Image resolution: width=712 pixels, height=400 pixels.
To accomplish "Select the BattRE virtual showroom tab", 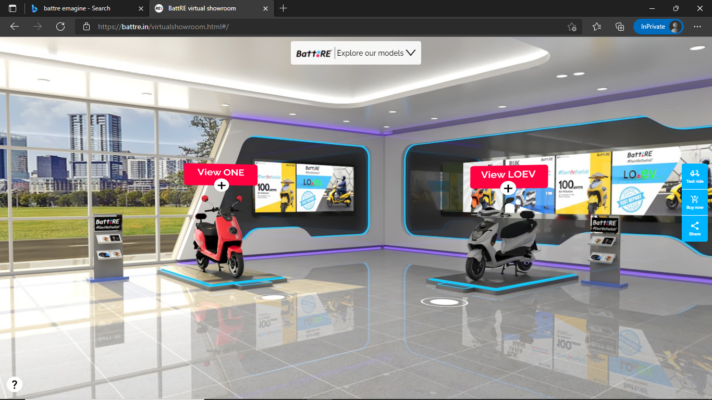I will [211, 8].
